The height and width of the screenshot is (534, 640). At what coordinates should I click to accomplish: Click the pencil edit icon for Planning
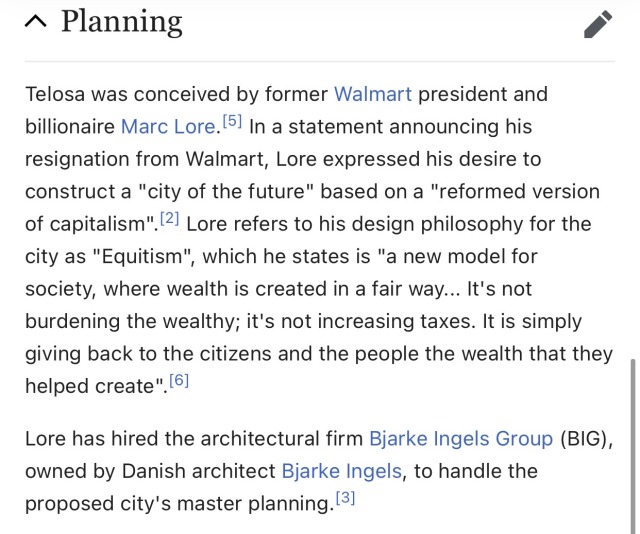597,24
